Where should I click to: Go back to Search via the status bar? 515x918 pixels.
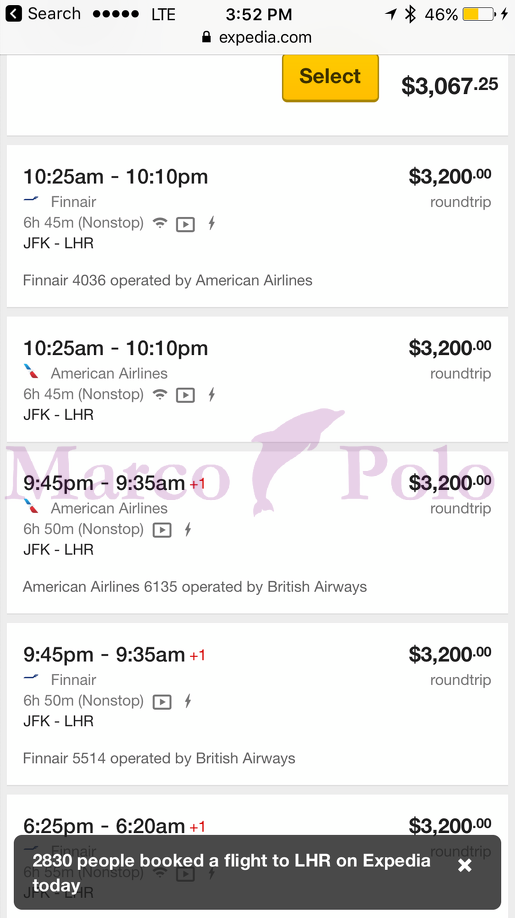click(42, 13)
